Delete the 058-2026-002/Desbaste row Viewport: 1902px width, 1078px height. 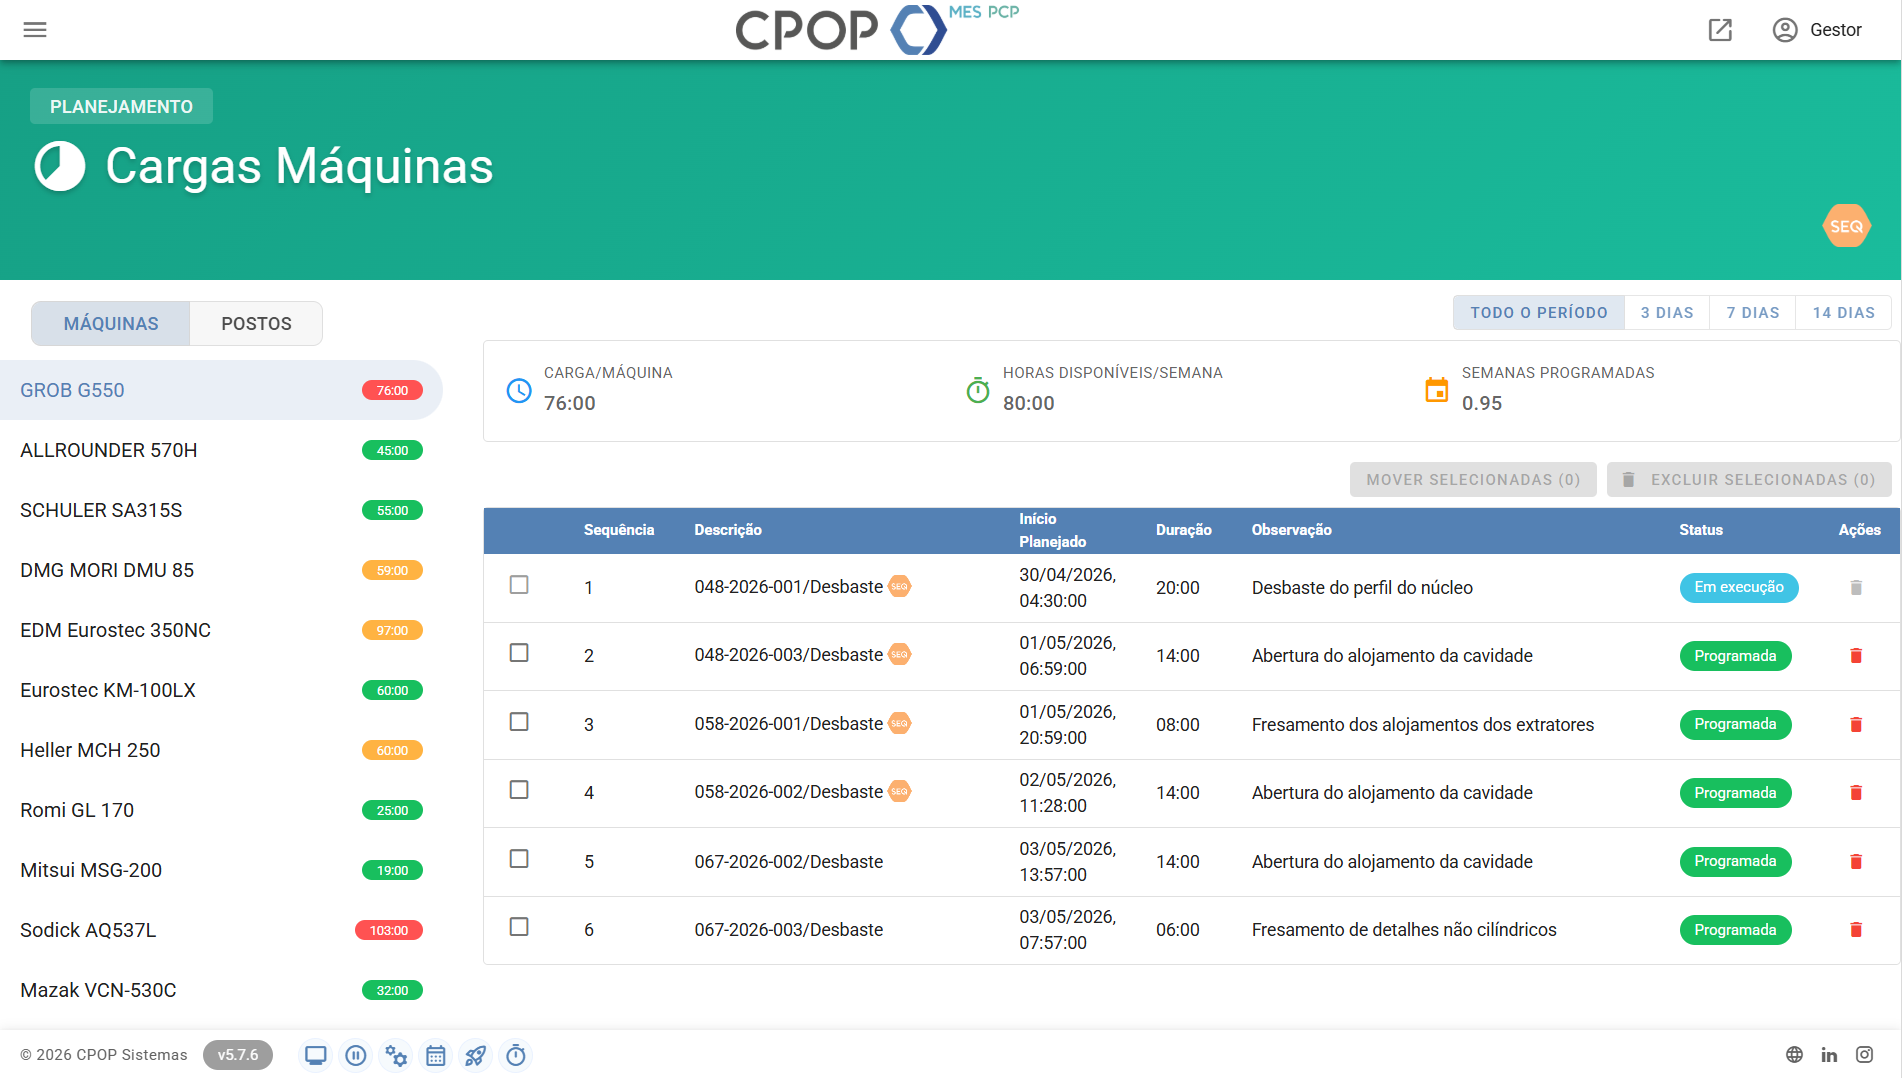tap(1856, 793)
